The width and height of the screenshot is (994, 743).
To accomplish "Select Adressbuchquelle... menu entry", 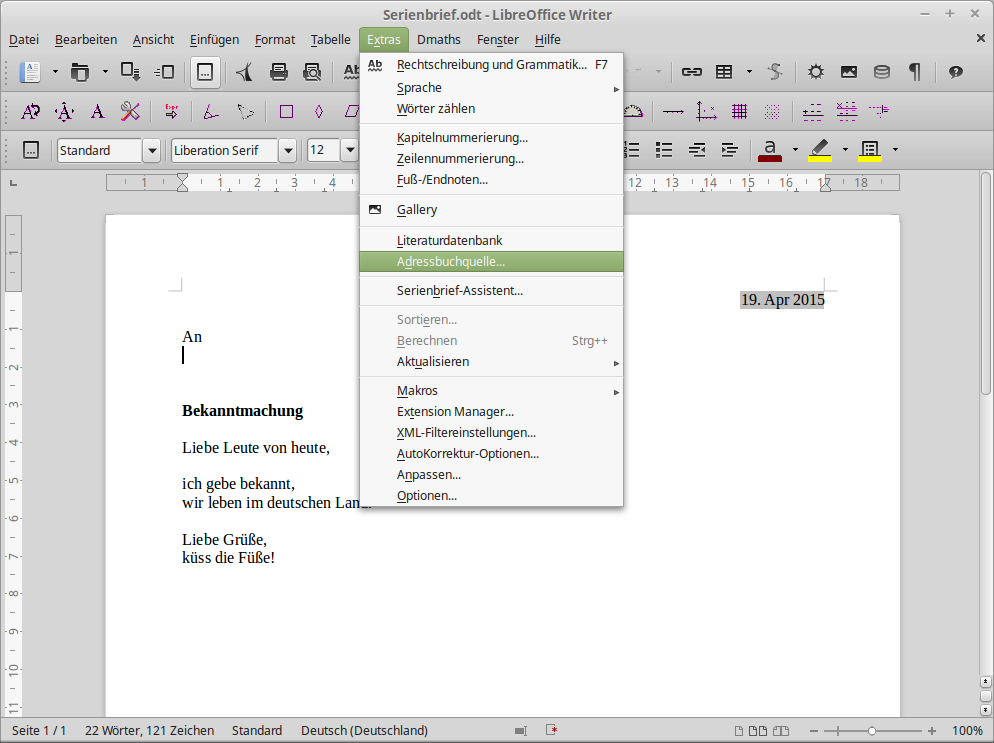I will (x=450, y=261).
